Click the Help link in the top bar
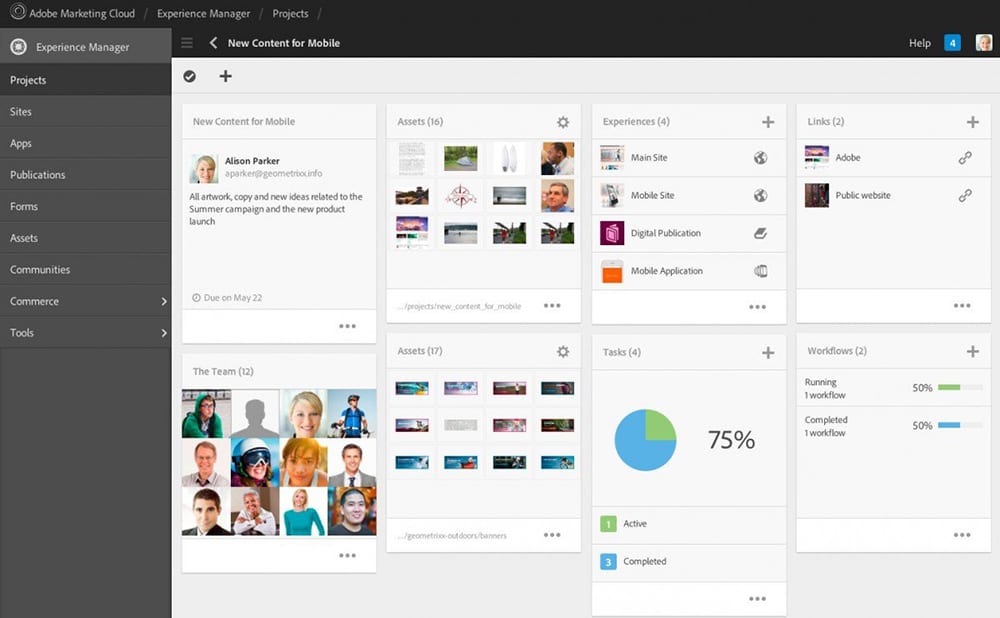The image size is (1000, 618). tap(919, 43)
